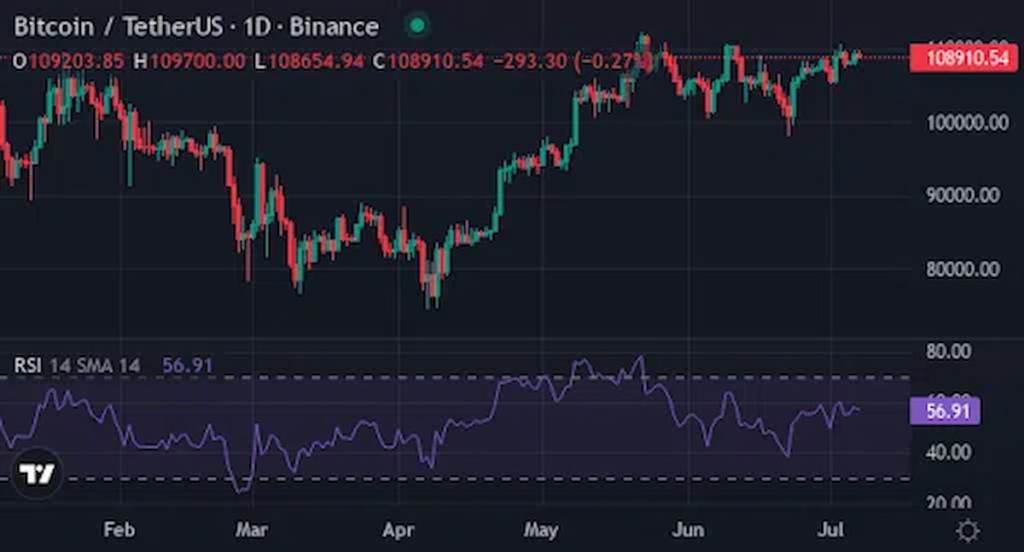Click the 40.00 RSI scale label
1024x552 pixels.
click(948, 452)
